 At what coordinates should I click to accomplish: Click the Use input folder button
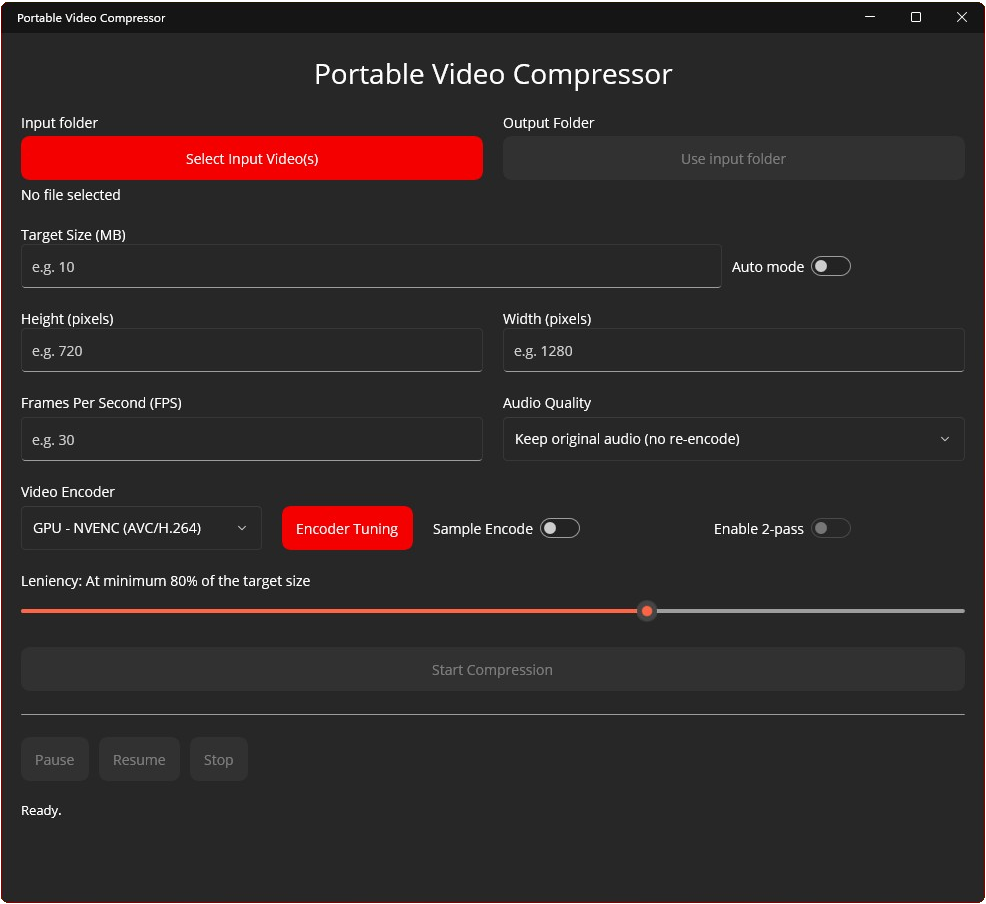coord(733,158)
